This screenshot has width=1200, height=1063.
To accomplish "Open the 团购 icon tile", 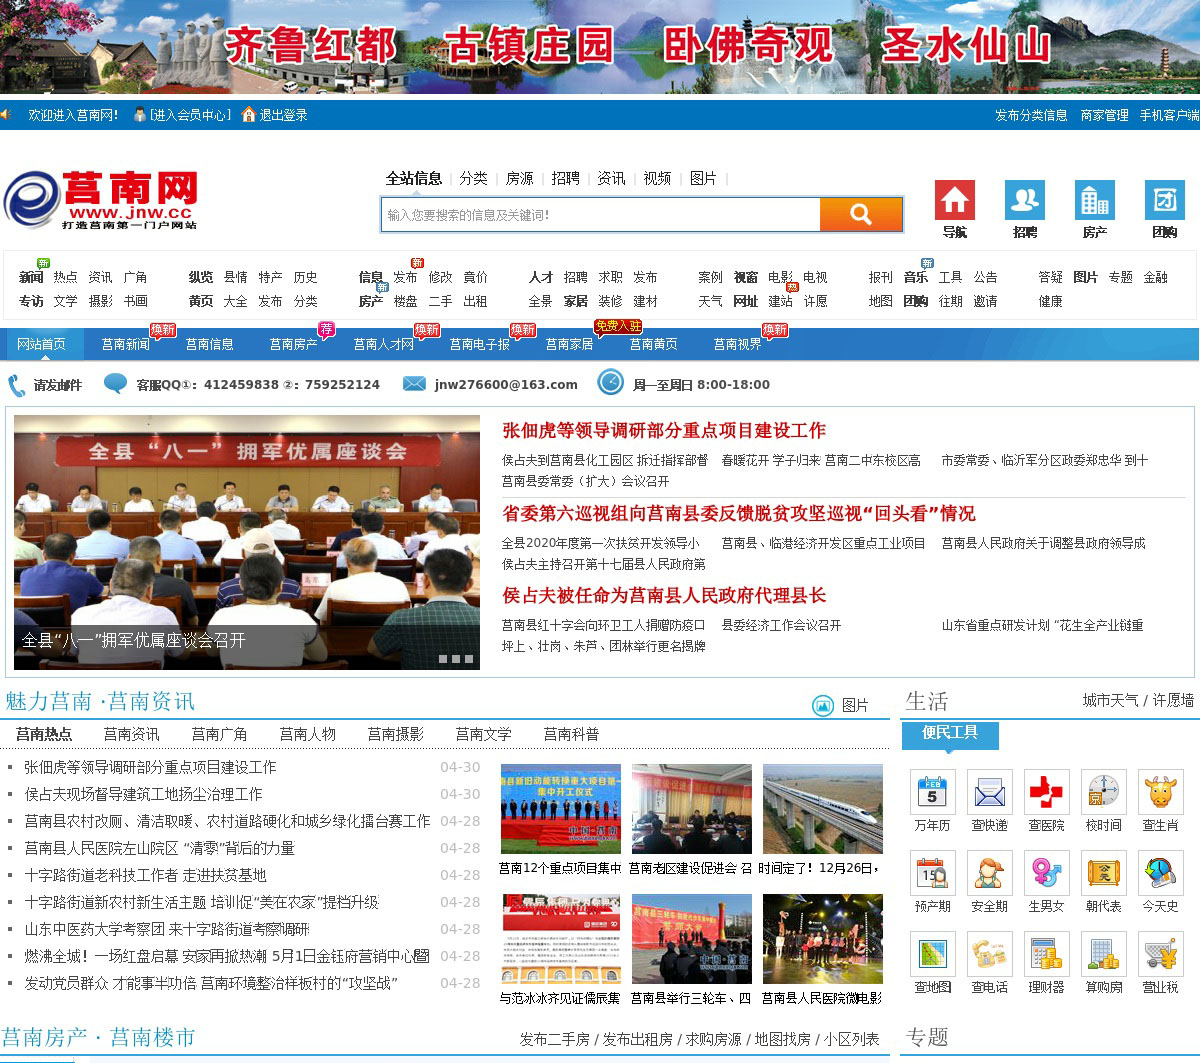I will [1165, 200].
